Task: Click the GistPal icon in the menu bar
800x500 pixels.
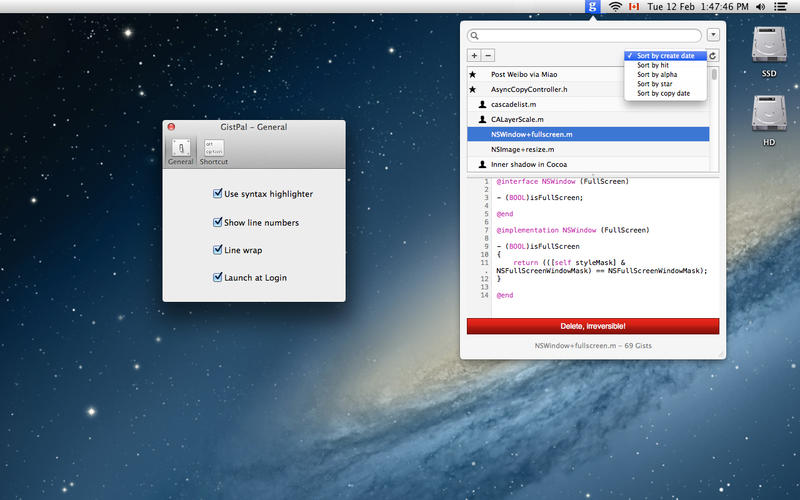Action: [593, 7]
